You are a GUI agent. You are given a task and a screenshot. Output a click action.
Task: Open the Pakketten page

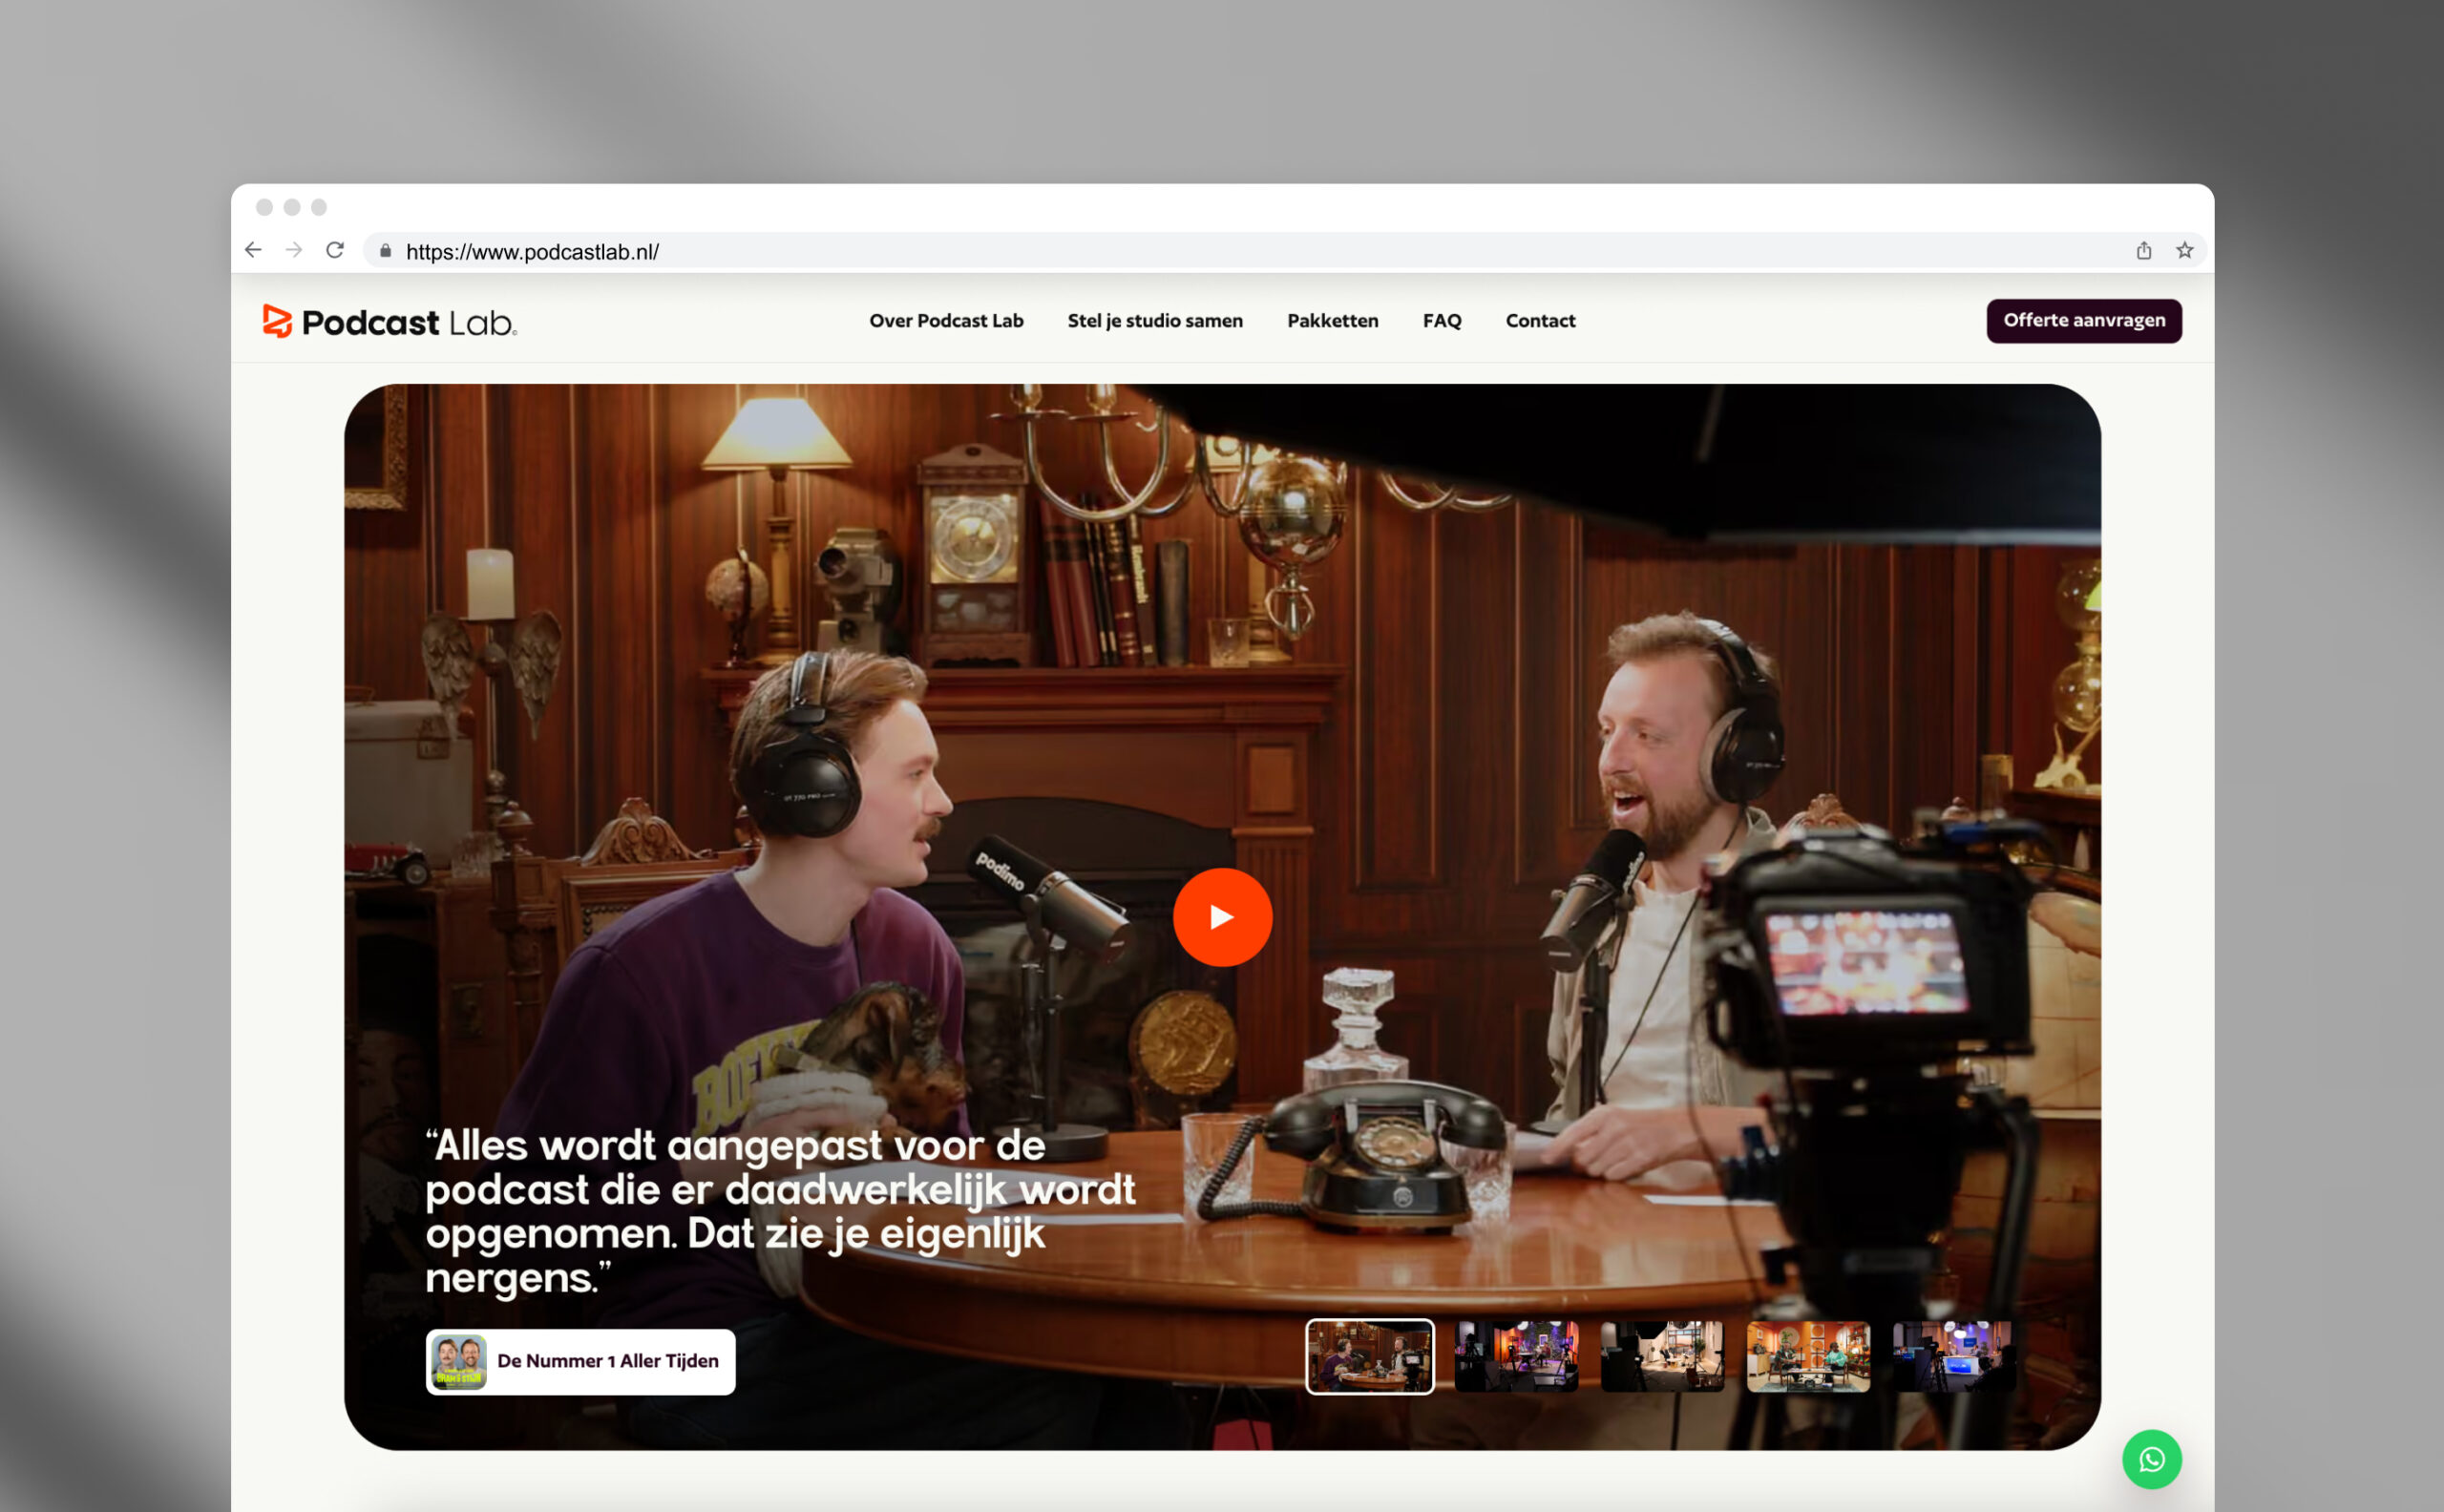click(1333, 321)
